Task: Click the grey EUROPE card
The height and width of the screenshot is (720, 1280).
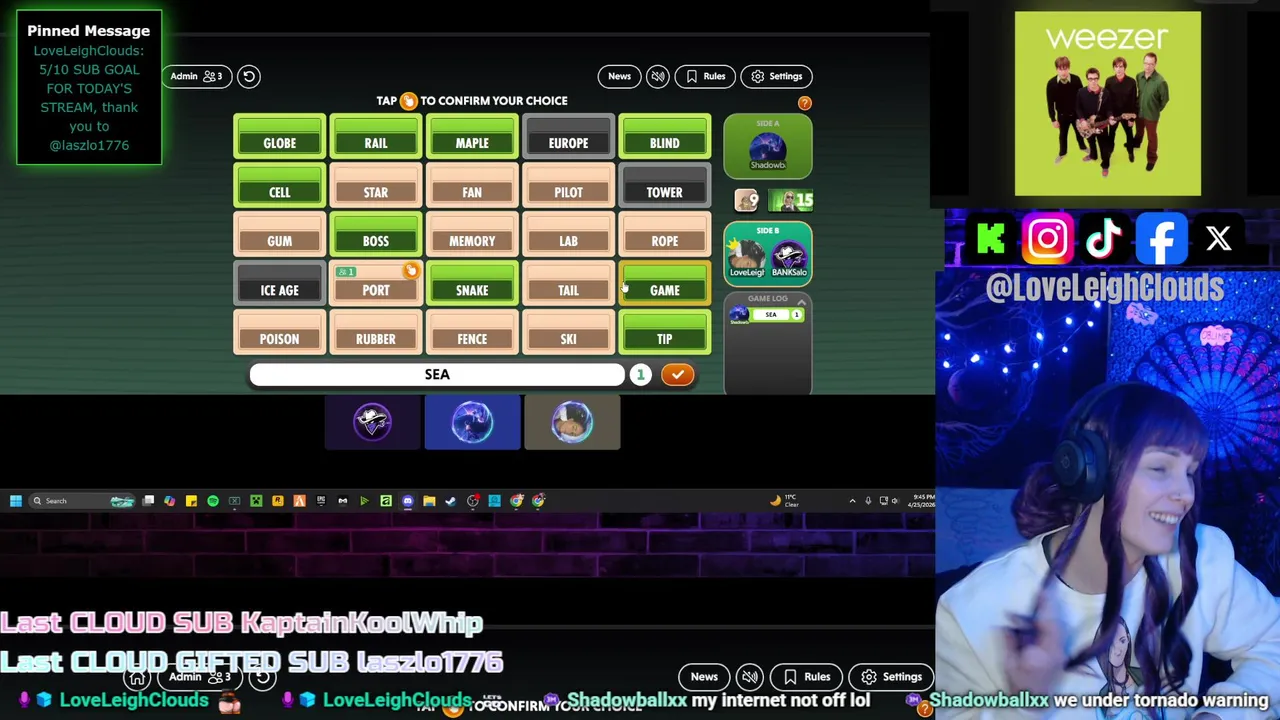Action: pos(568,138)
